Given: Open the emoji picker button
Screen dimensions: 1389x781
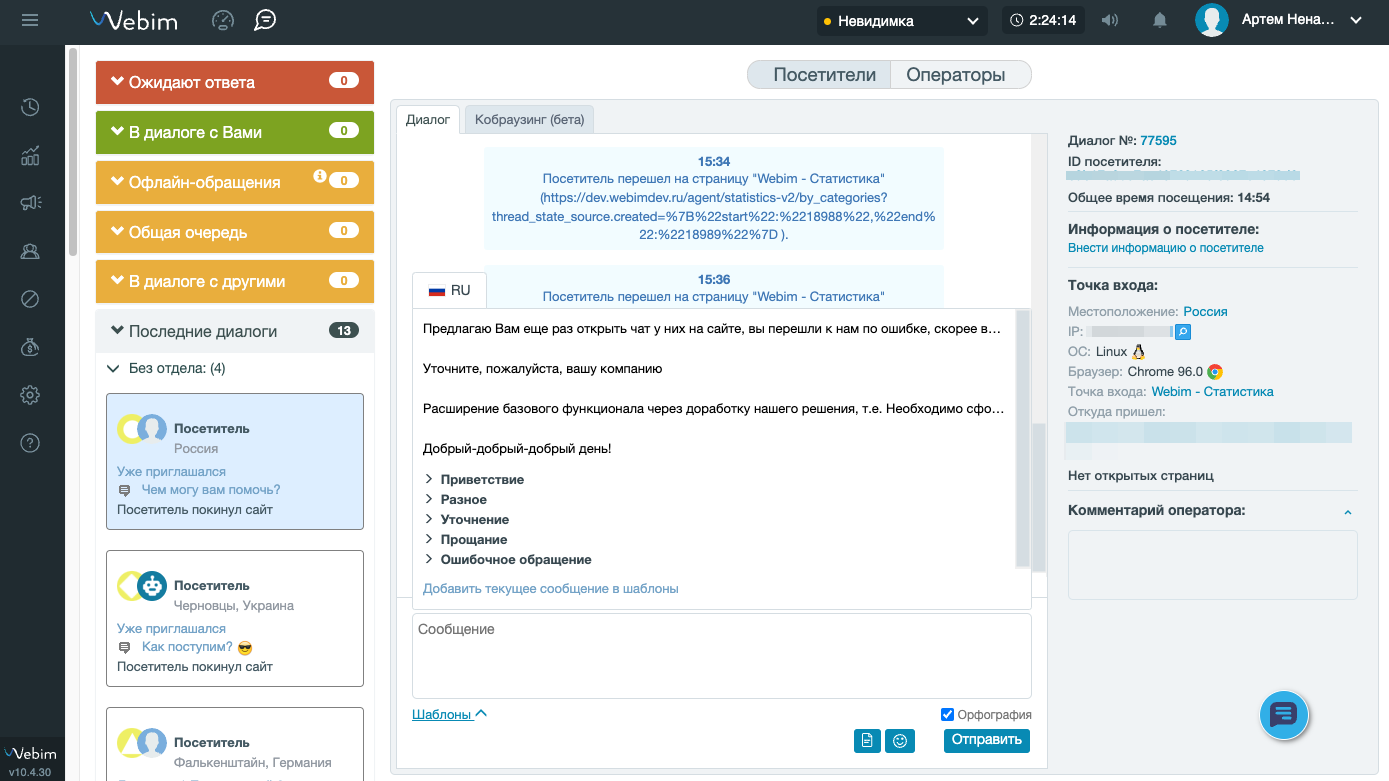Looking at the screenshot, I should point(900,741).
